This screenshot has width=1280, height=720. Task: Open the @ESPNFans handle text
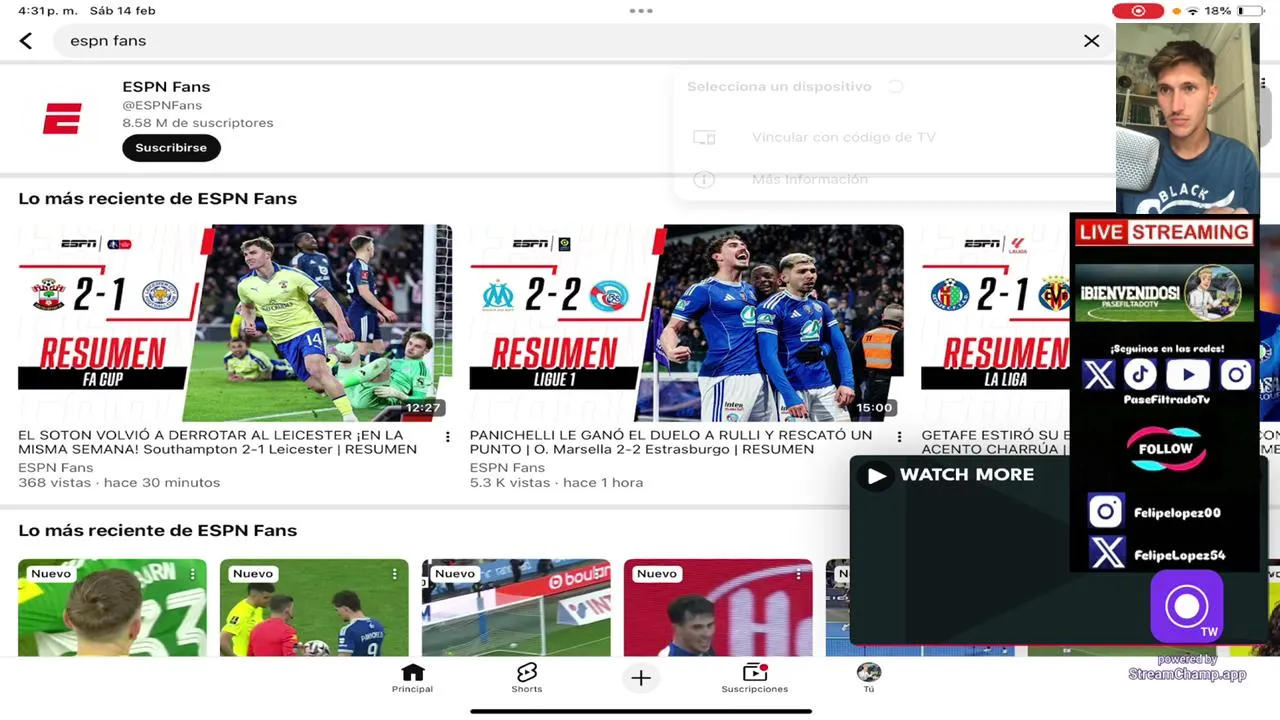click(x=162, y=105)
